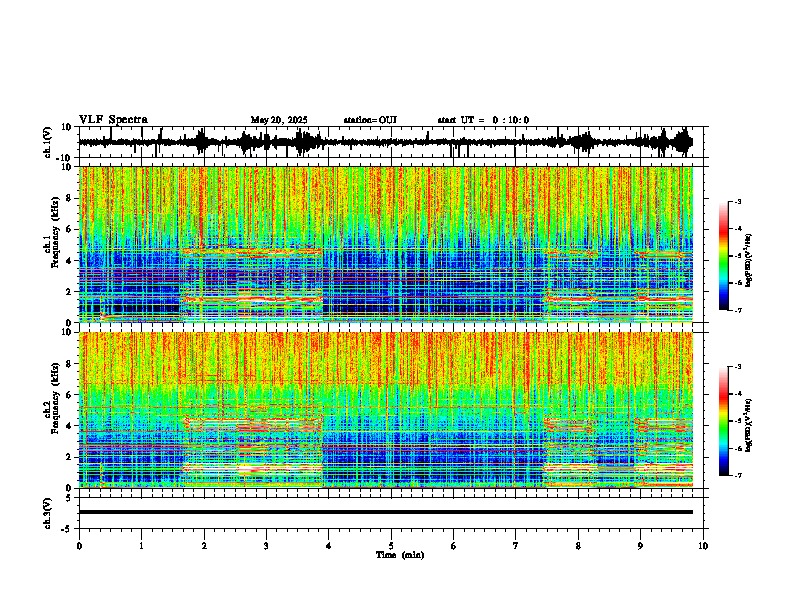The image size is (792, 612).
Task: Click the "2" tick on the time axis
Action: coord(204,546)
